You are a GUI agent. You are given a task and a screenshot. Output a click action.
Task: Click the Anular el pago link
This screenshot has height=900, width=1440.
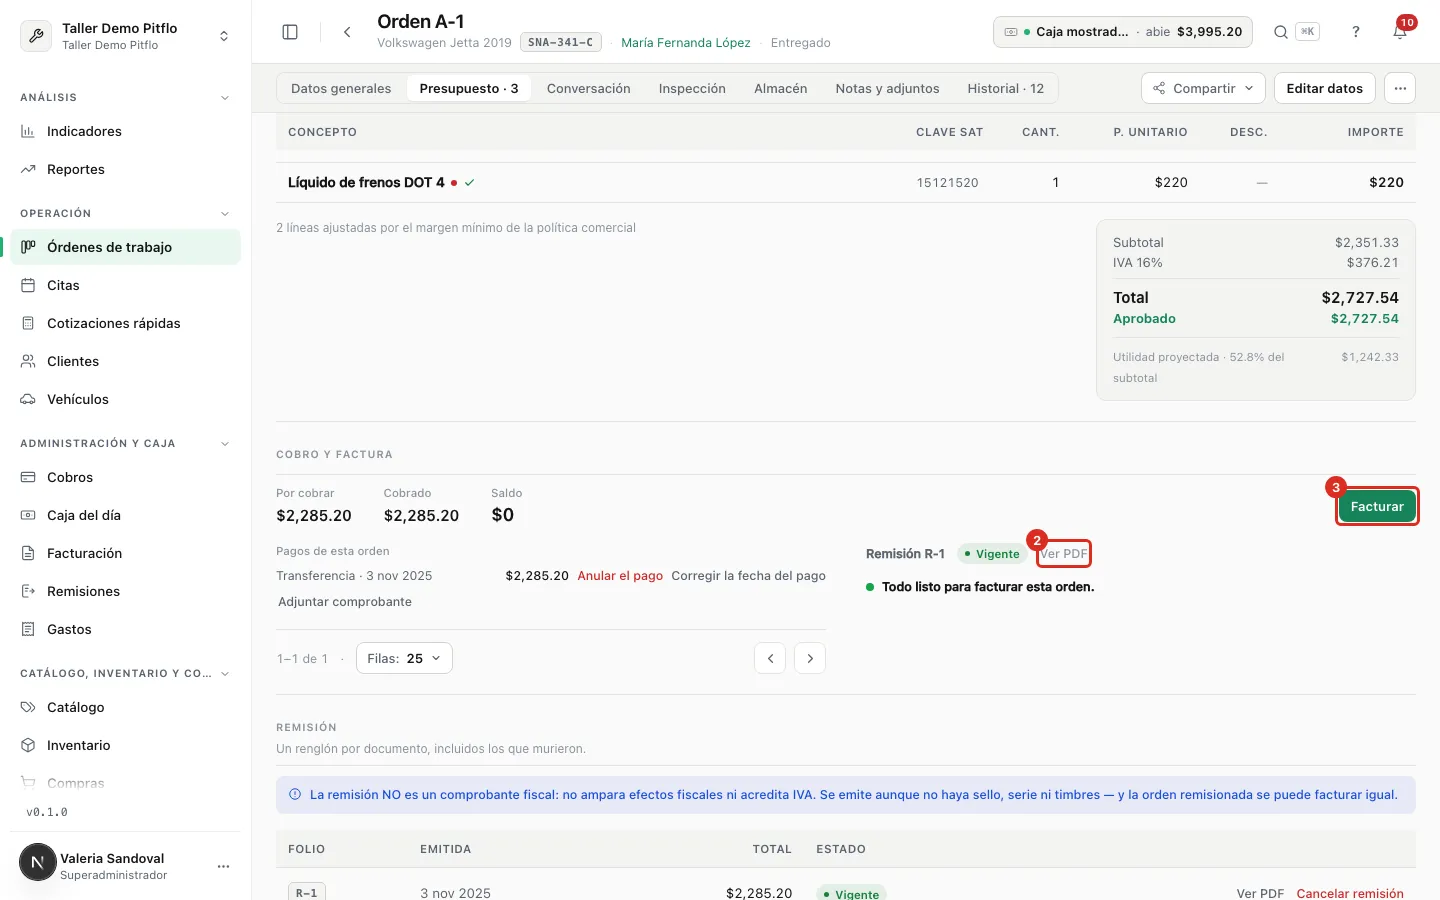coord(620,576)
